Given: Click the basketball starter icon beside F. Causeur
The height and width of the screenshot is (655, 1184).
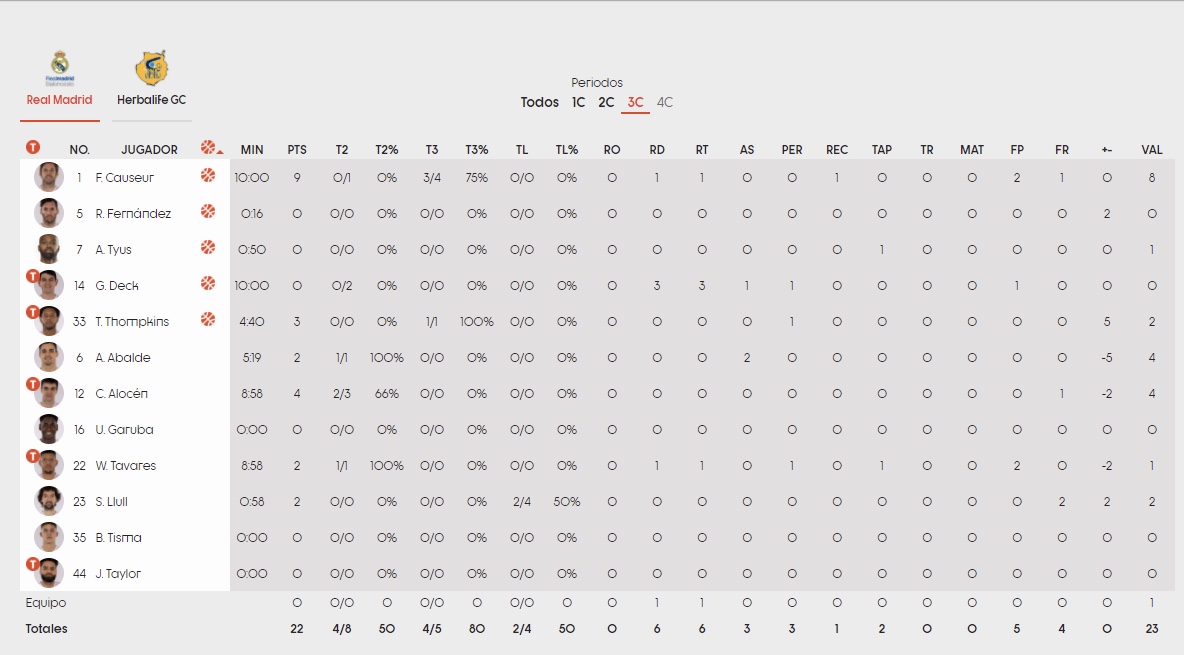Looking at the screenshot, I should (208, 176).
